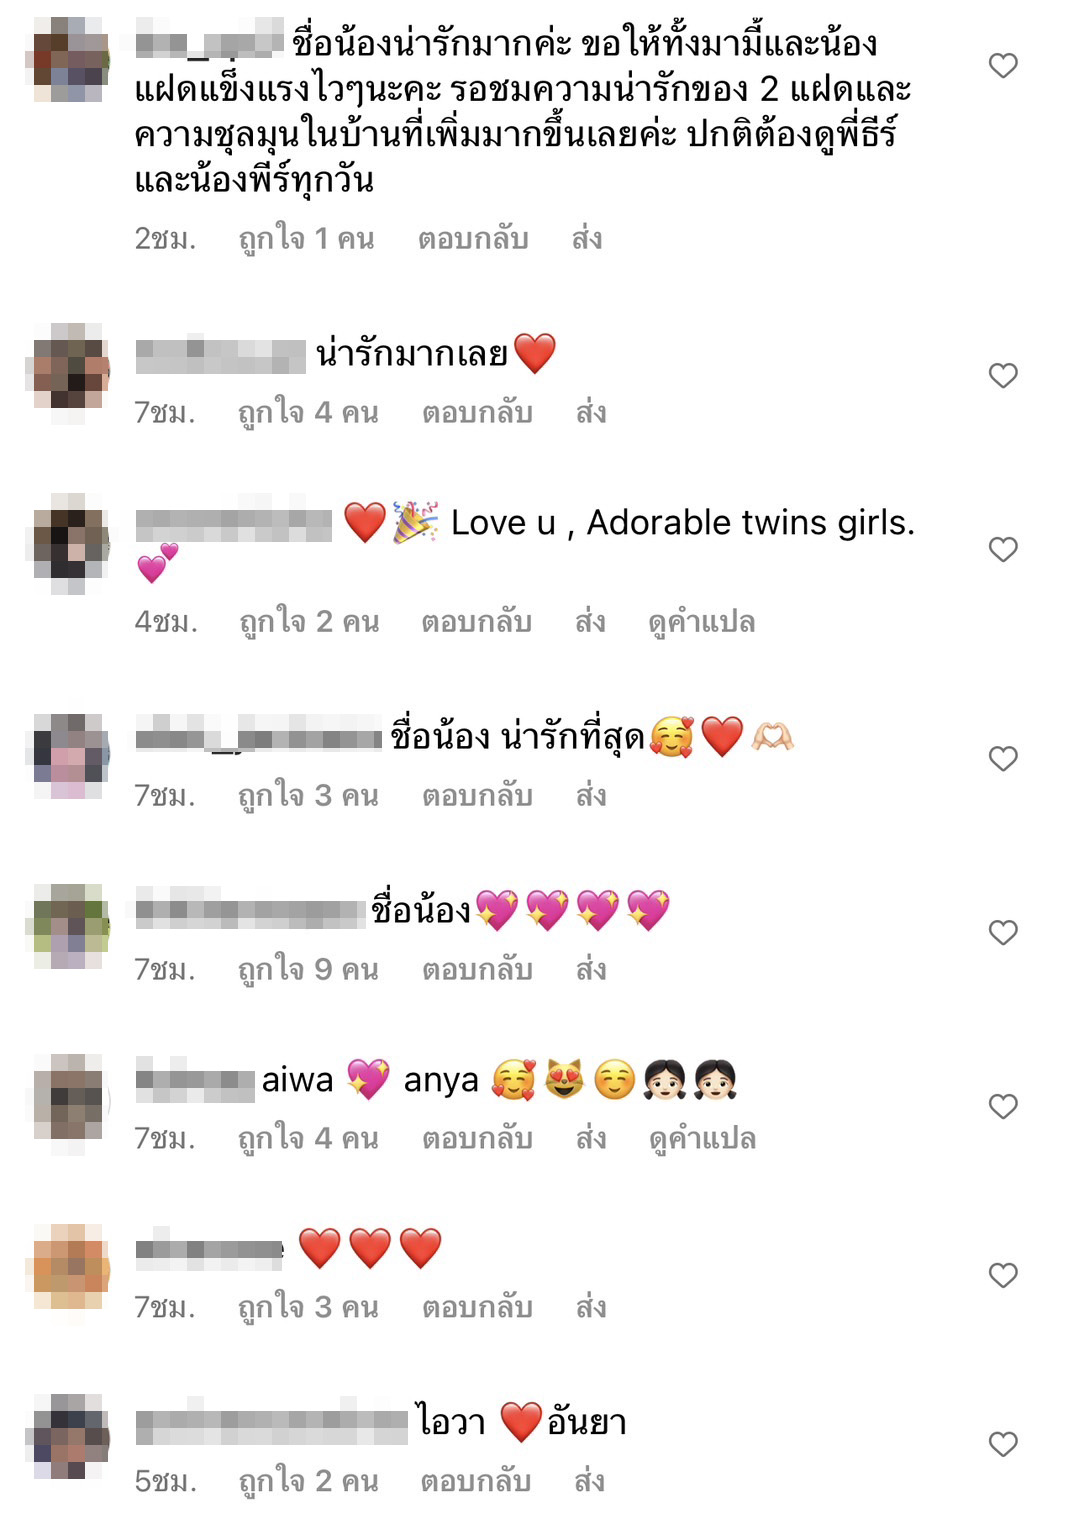The image size is (1079, 1519).
Task: Send the 'Adorable twins girls' comment
Action: coord(590,622)
